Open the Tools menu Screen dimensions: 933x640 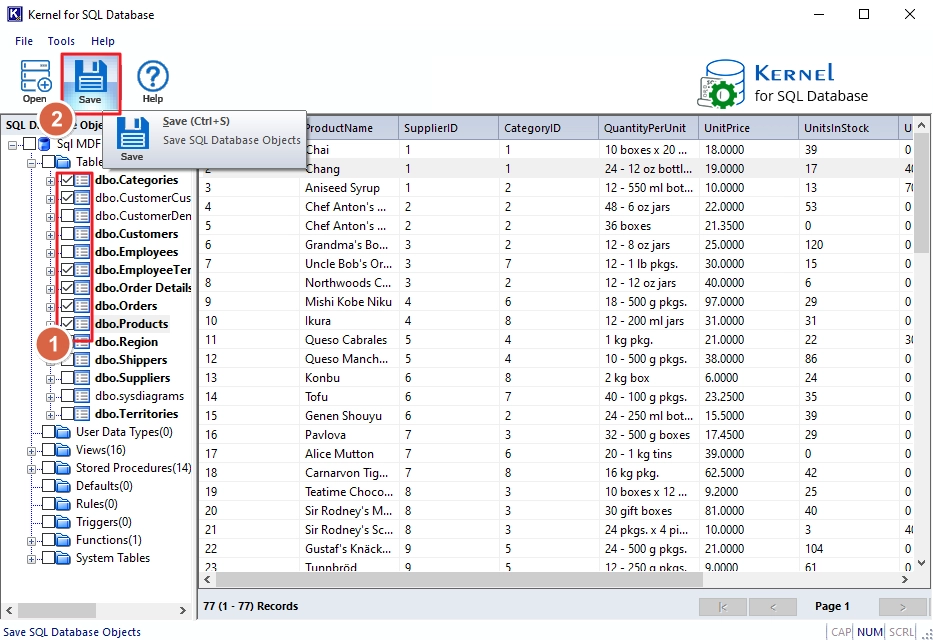coord(61,41)
